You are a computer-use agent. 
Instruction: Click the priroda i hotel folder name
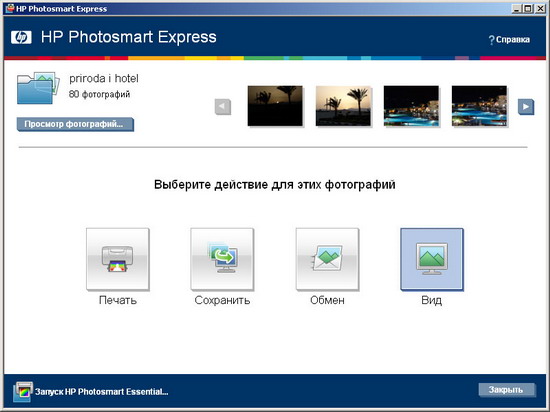[x=104, y=79]
